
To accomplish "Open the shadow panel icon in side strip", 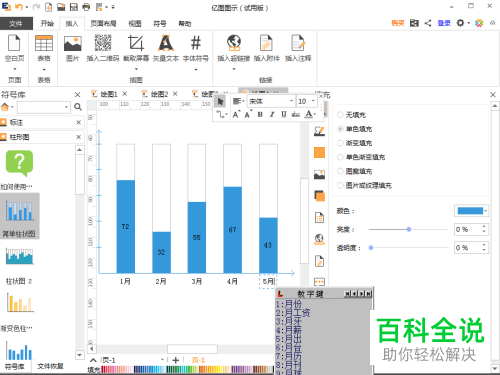I will [319, 196].
